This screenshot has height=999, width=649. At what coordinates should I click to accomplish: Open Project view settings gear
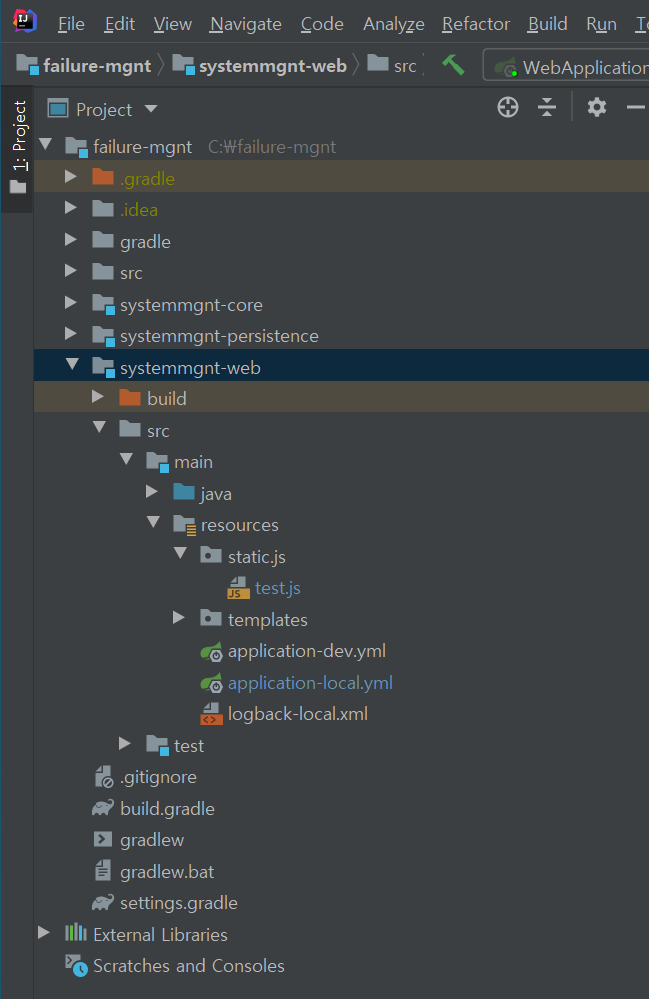tap(596, 107)
